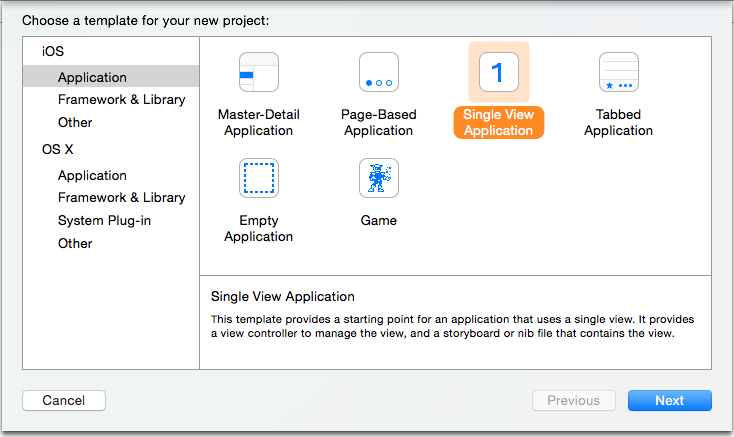This screenshot has width=734, height=437.
Task: Choose the Page-Based Application icon
Action: point(379,72)
